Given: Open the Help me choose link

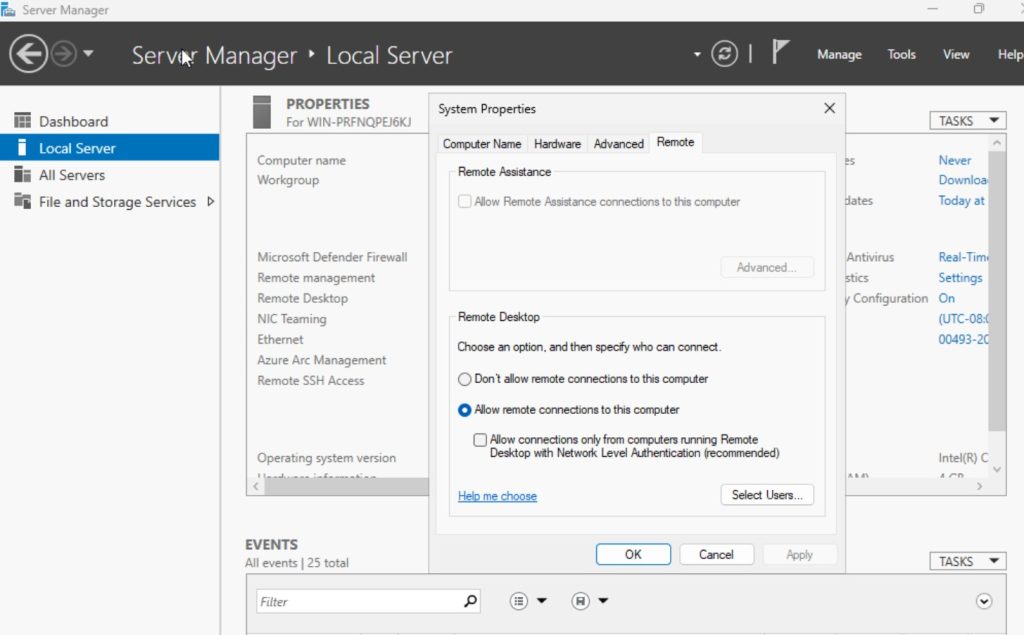Looking at the screenshot, I should coord(497,496).
